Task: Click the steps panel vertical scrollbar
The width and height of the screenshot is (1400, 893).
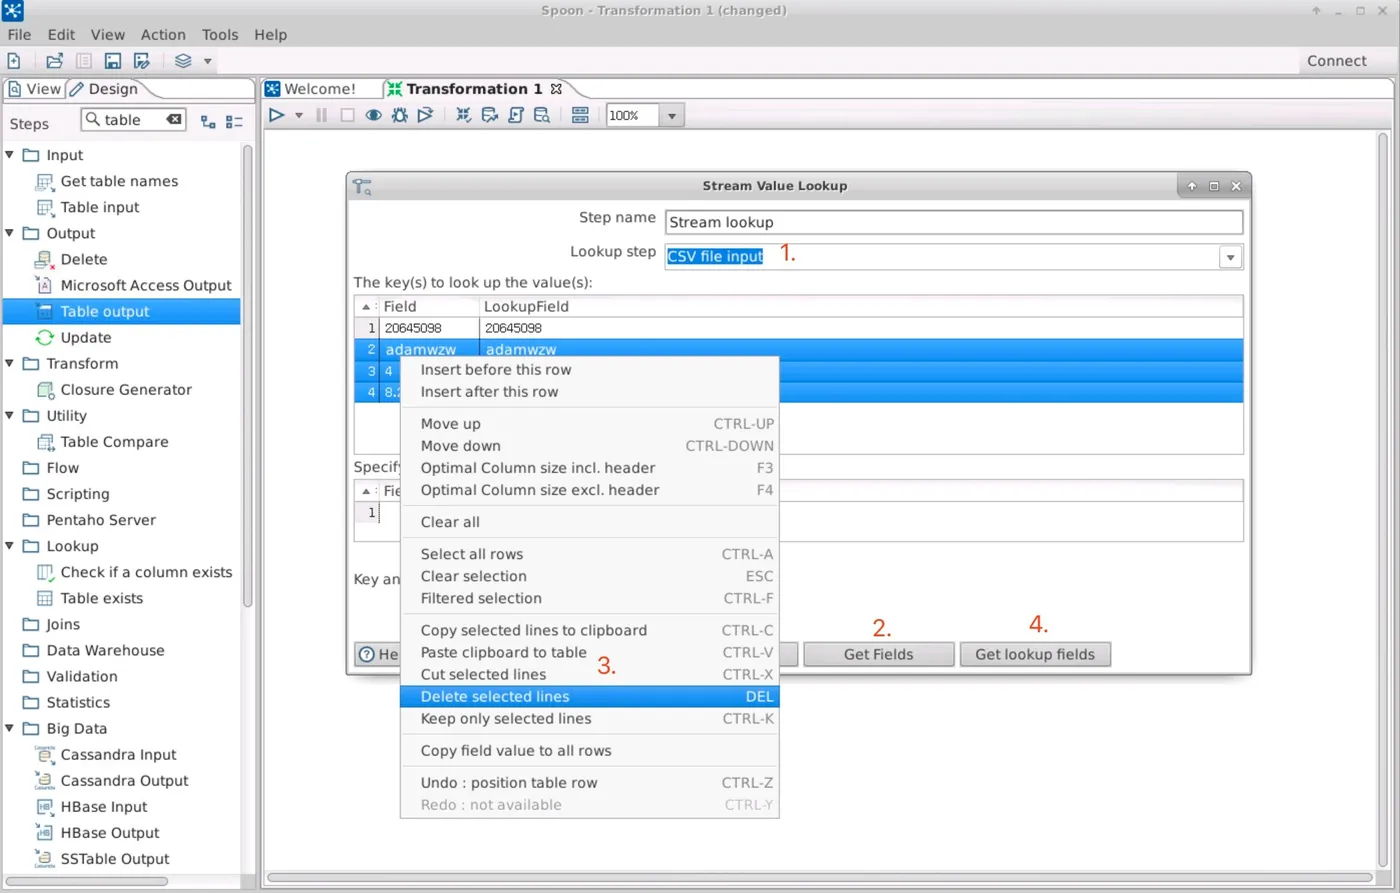Action: tap(248, 375)
